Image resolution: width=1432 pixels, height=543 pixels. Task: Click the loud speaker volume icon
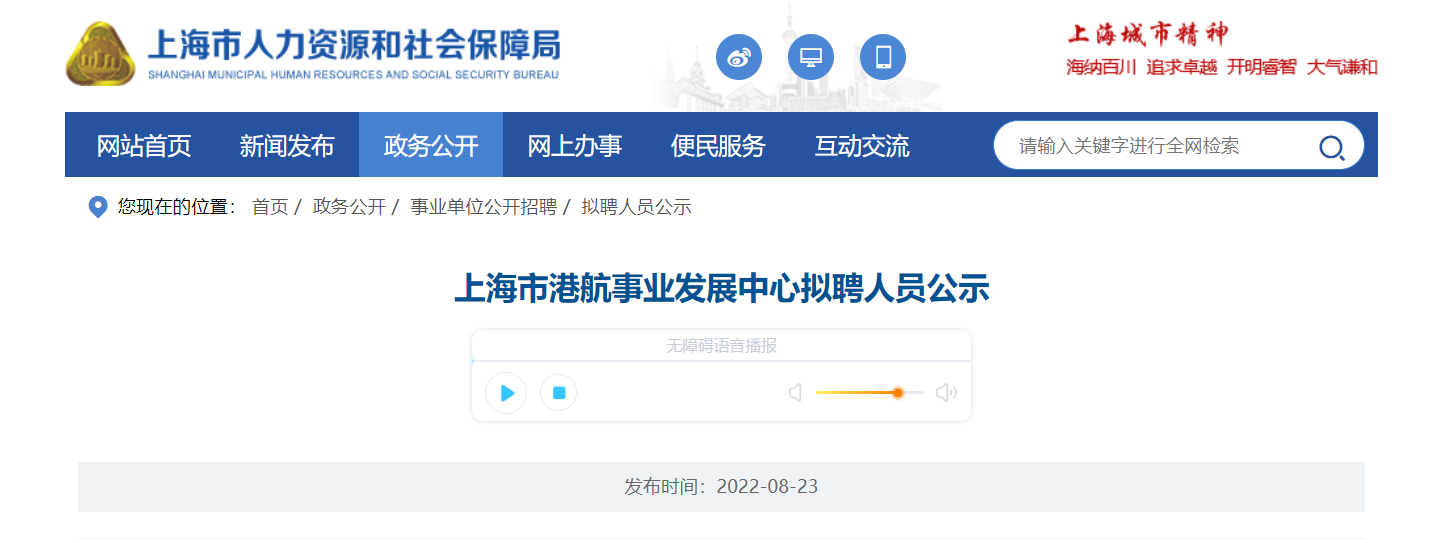click(x=946, y=393)
